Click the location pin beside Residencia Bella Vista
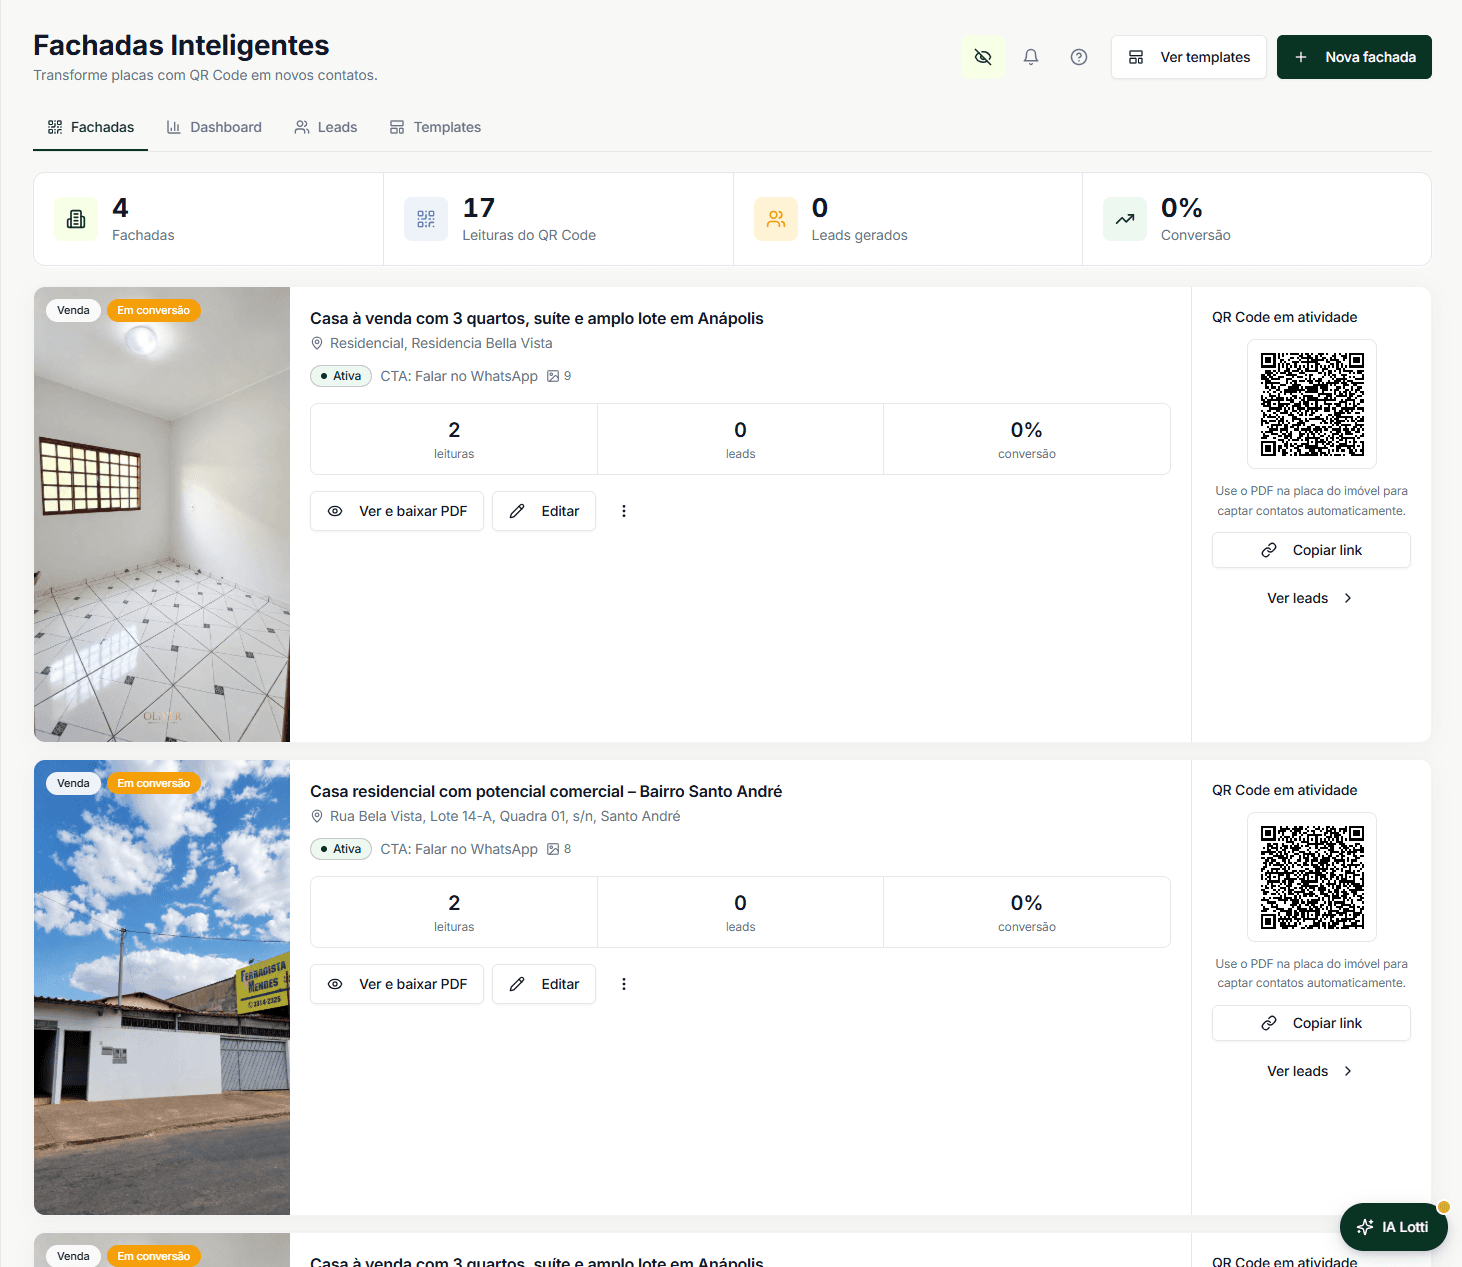 (317, 343)
